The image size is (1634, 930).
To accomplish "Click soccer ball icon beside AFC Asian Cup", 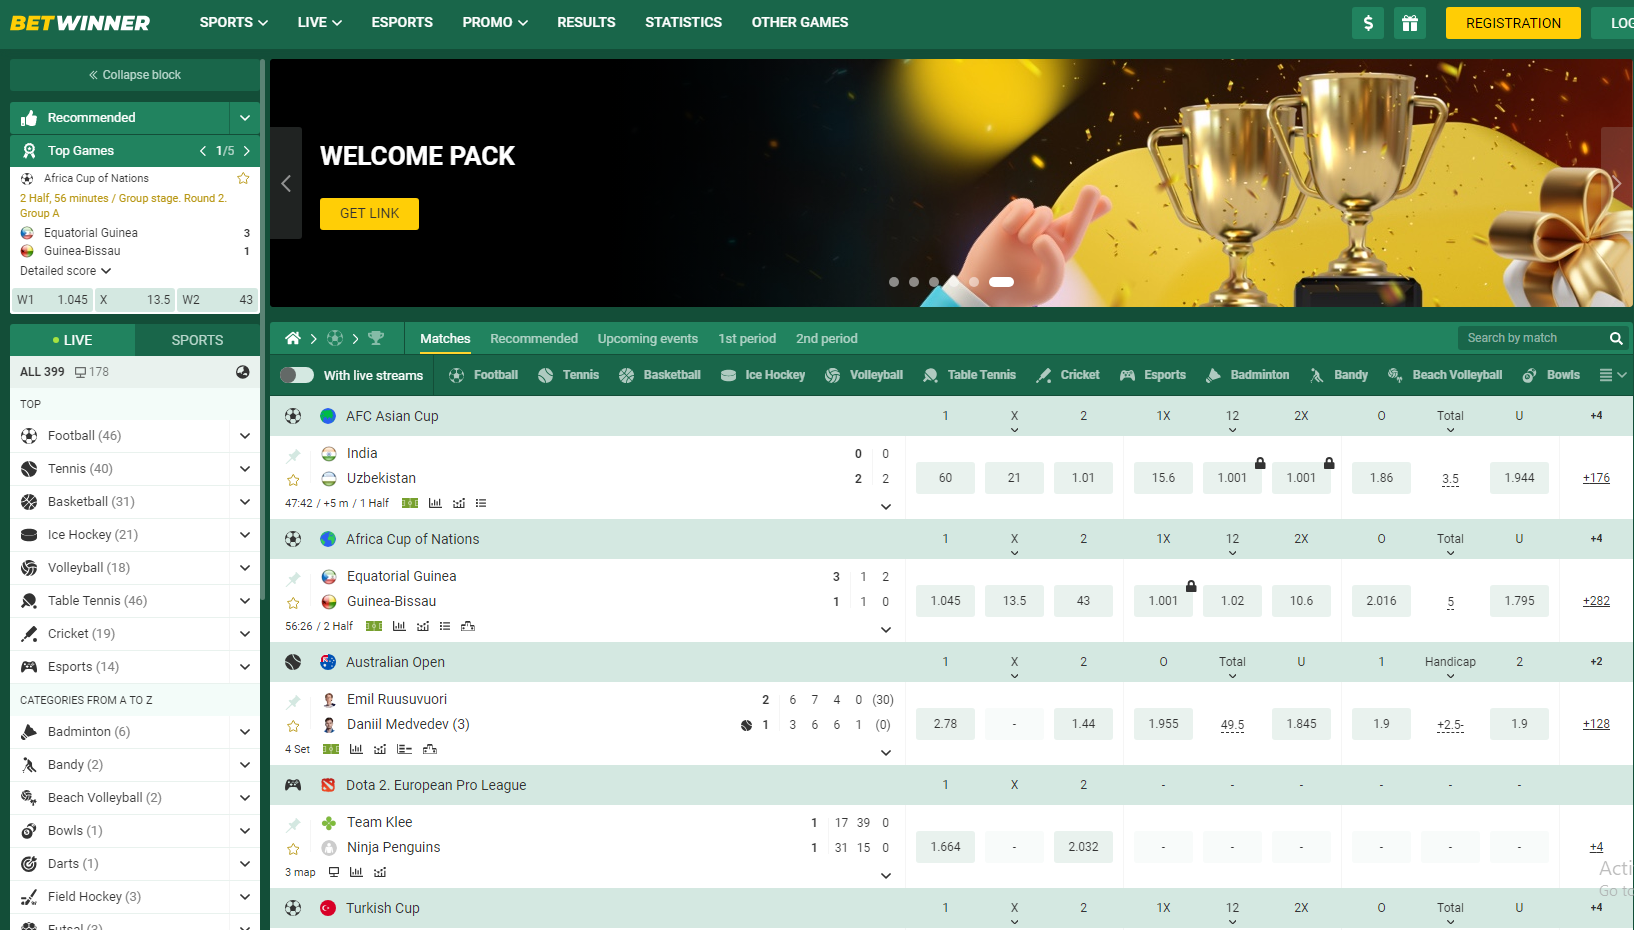I will pos(293,416).
